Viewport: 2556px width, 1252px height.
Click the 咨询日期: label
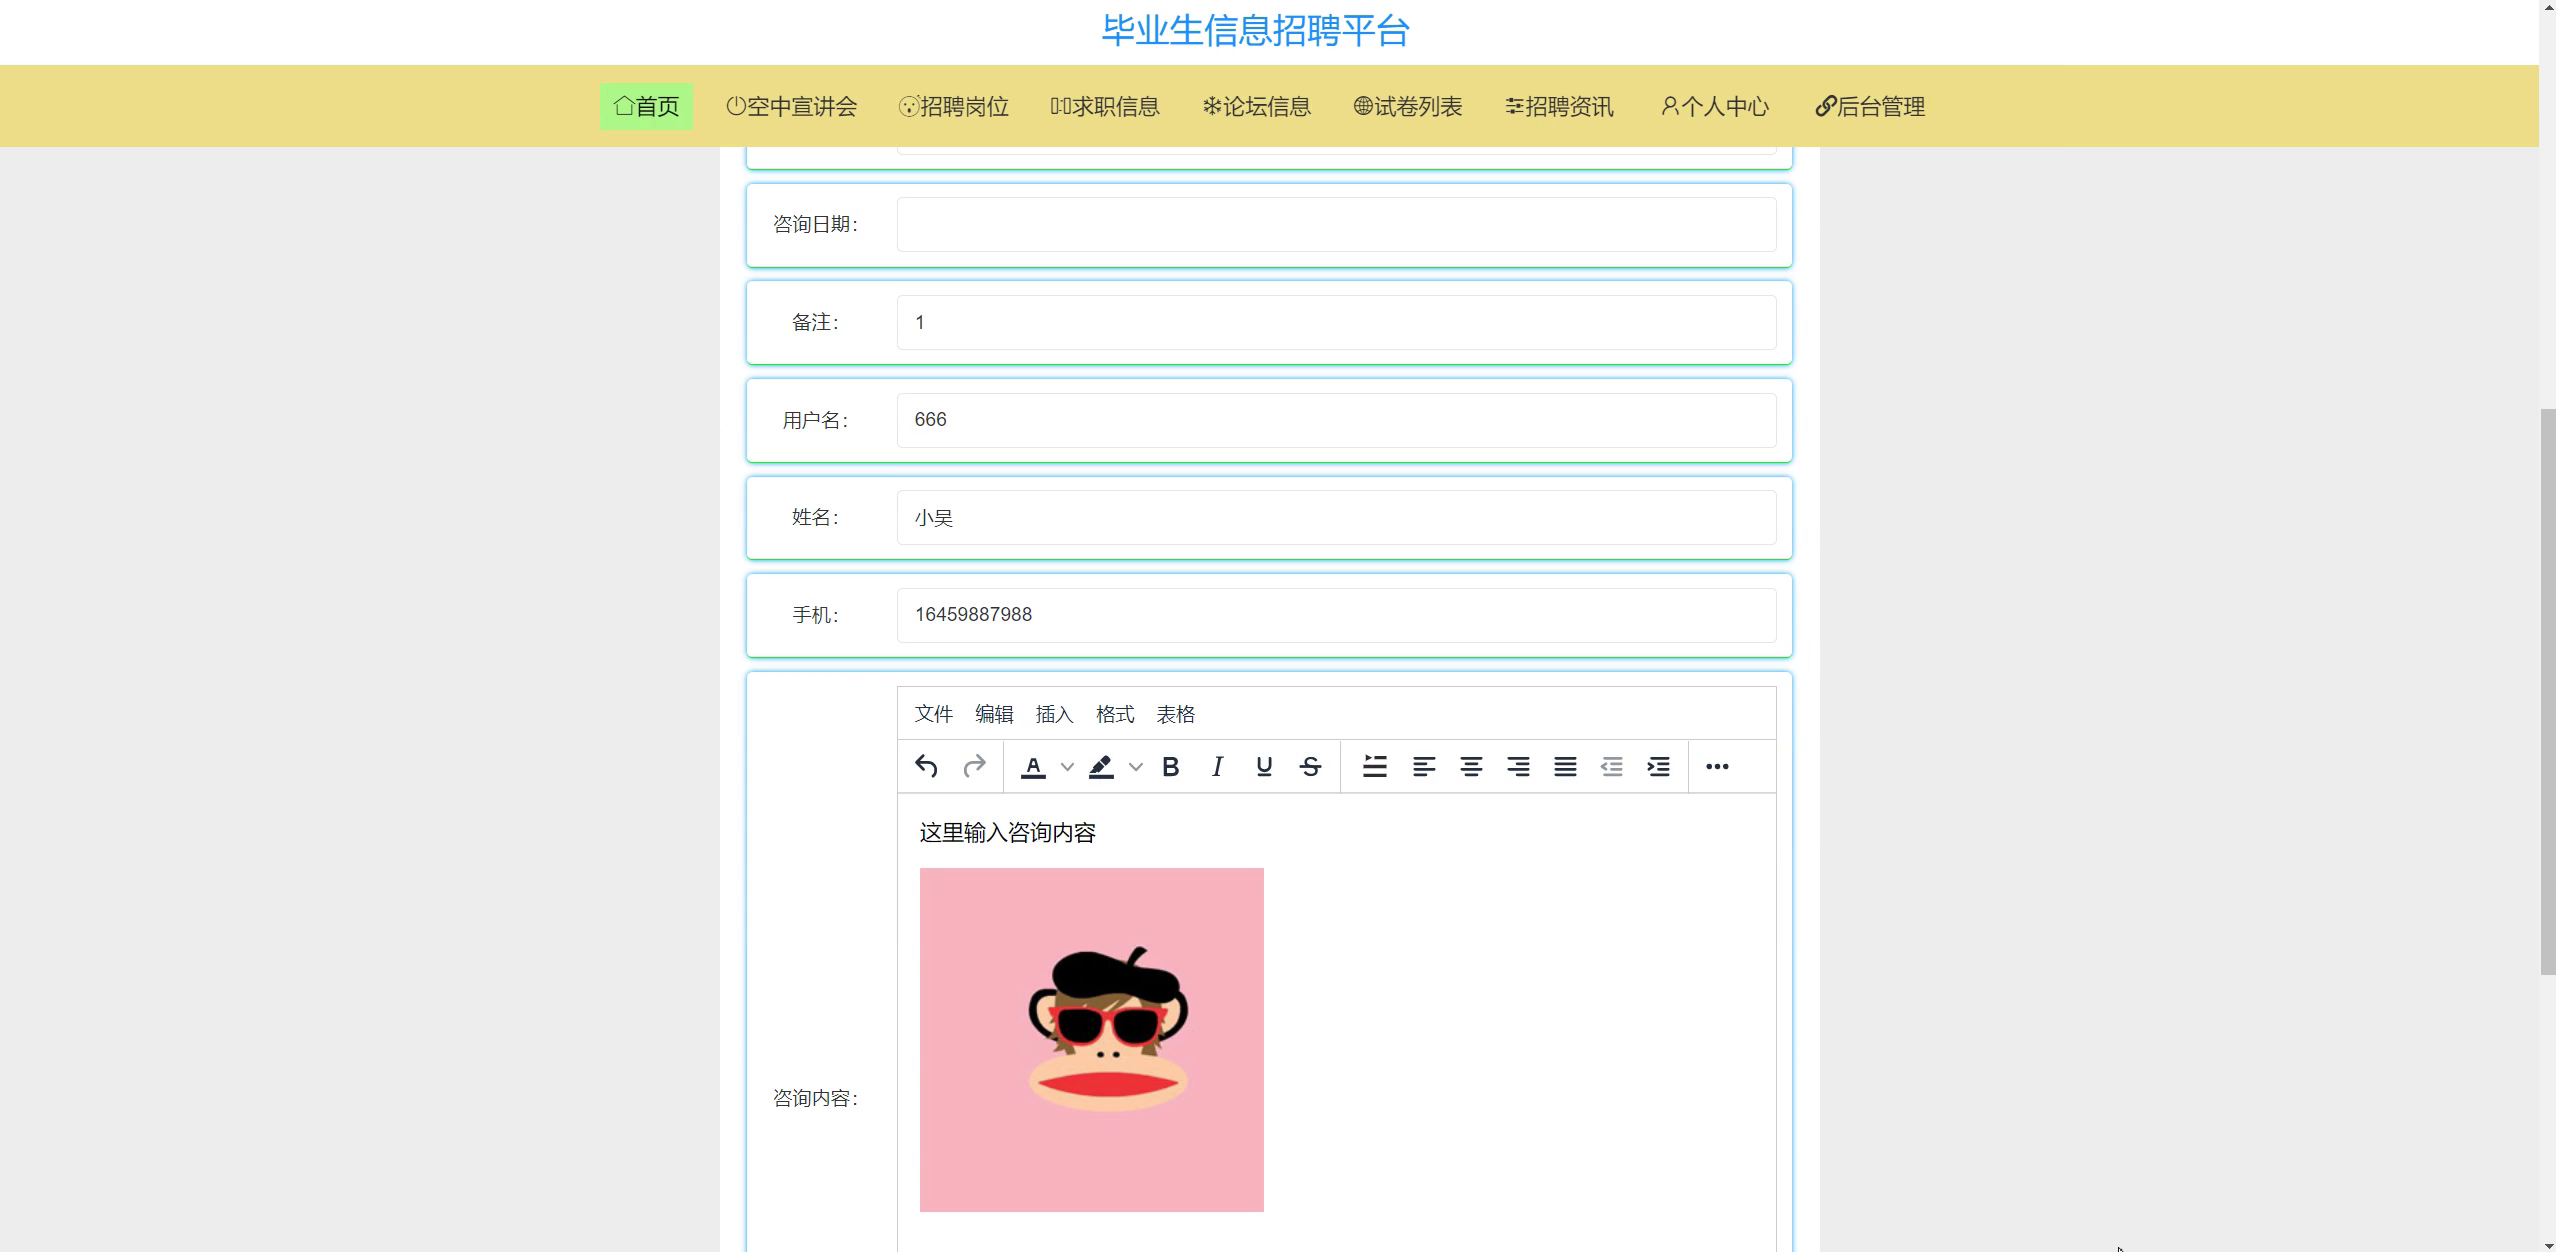coord(816,224)
